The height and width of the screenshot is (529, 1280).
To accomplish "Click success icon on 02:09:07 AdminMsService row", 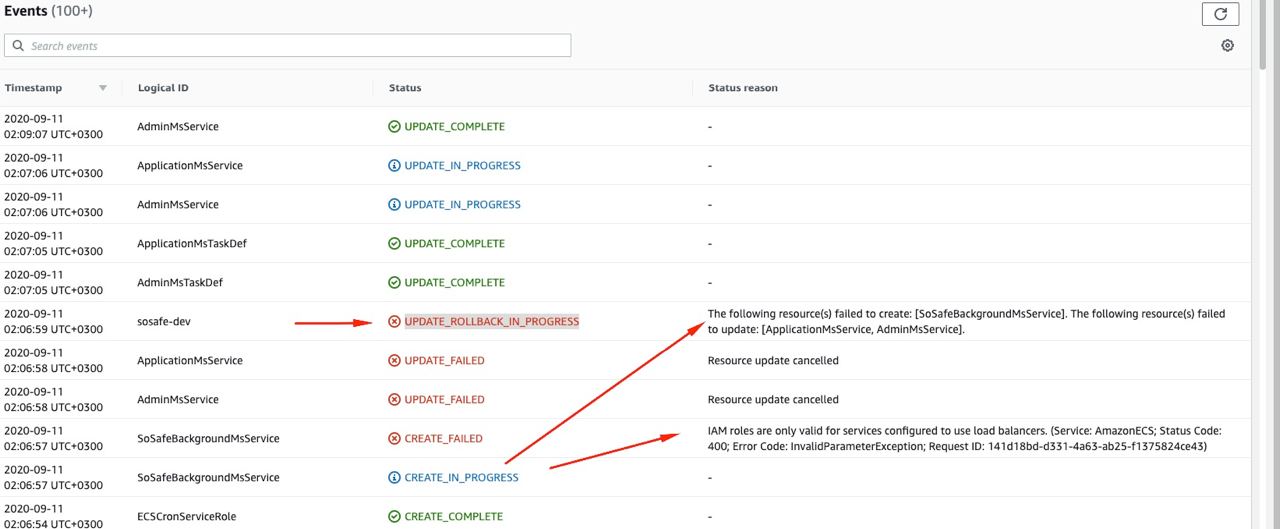I will [394, 127].
